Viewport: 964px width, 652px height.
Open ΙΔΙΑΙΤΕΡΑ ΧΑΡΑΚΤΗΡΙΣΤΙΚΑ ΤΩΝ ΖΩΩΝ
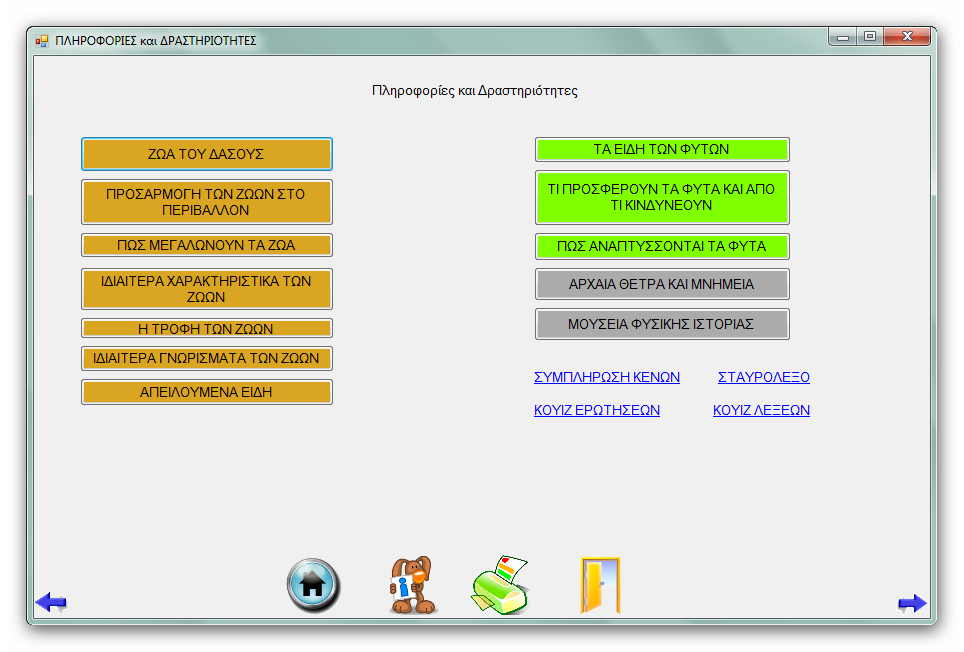coord(207,289)
